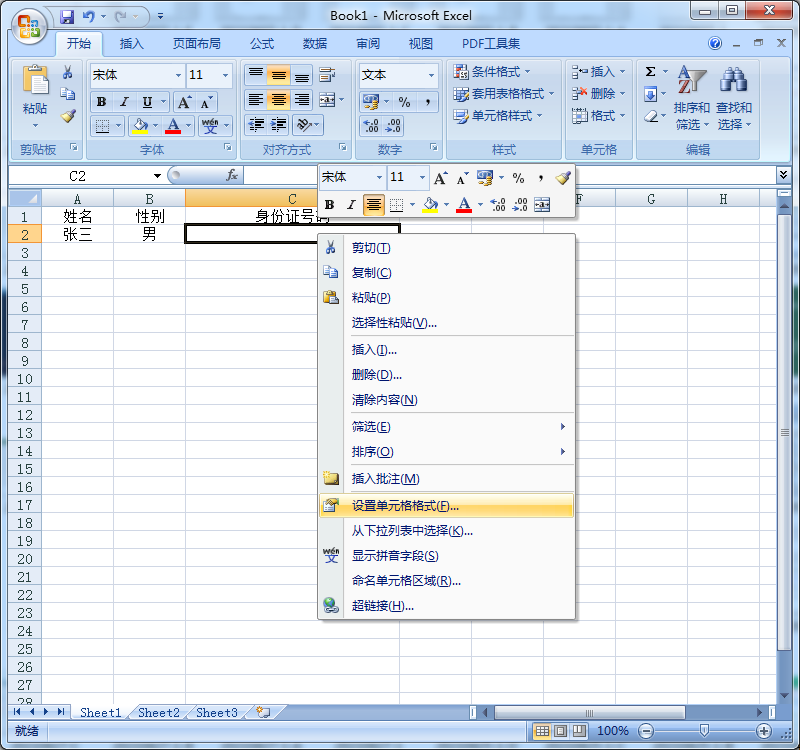
Task: Click Decrease Indent in ribbon alignment group
Action: (256, 124)
